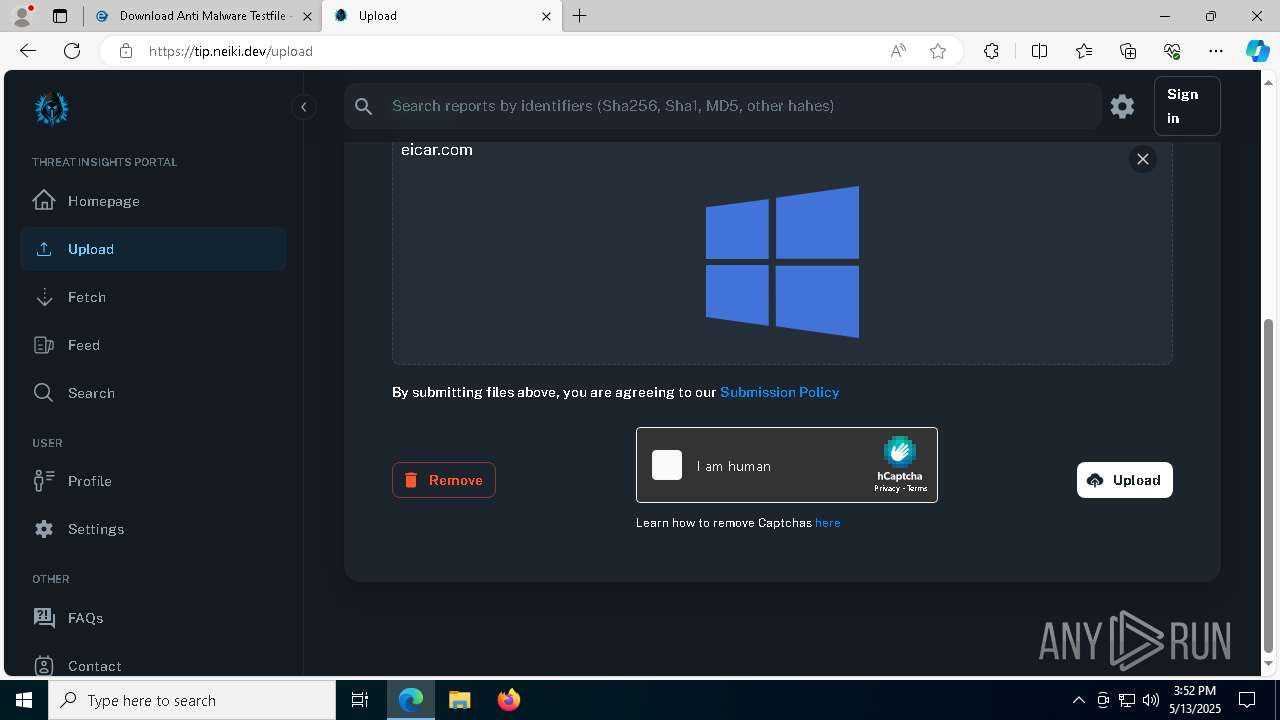Click the Edge taskbar icon
This screenshot has height=720, width=1280.
[x=411, y=700]
